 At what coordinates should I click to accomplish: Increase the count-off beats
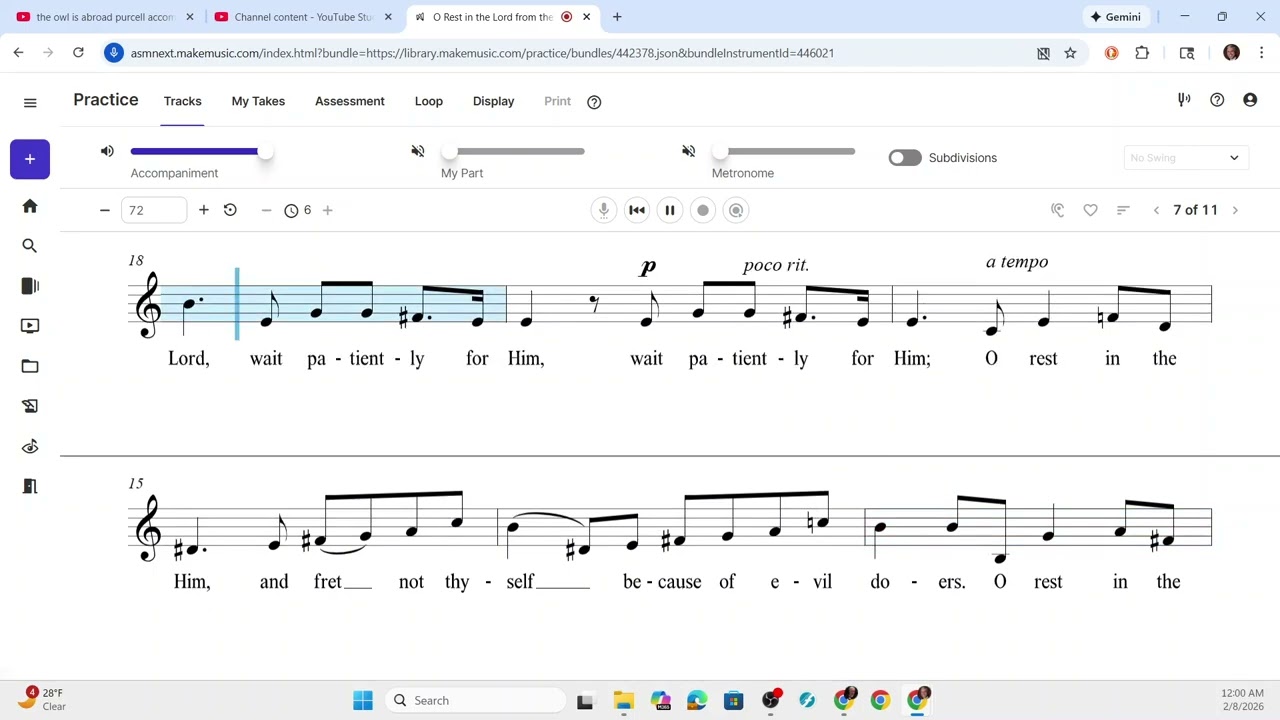[327, 210]
